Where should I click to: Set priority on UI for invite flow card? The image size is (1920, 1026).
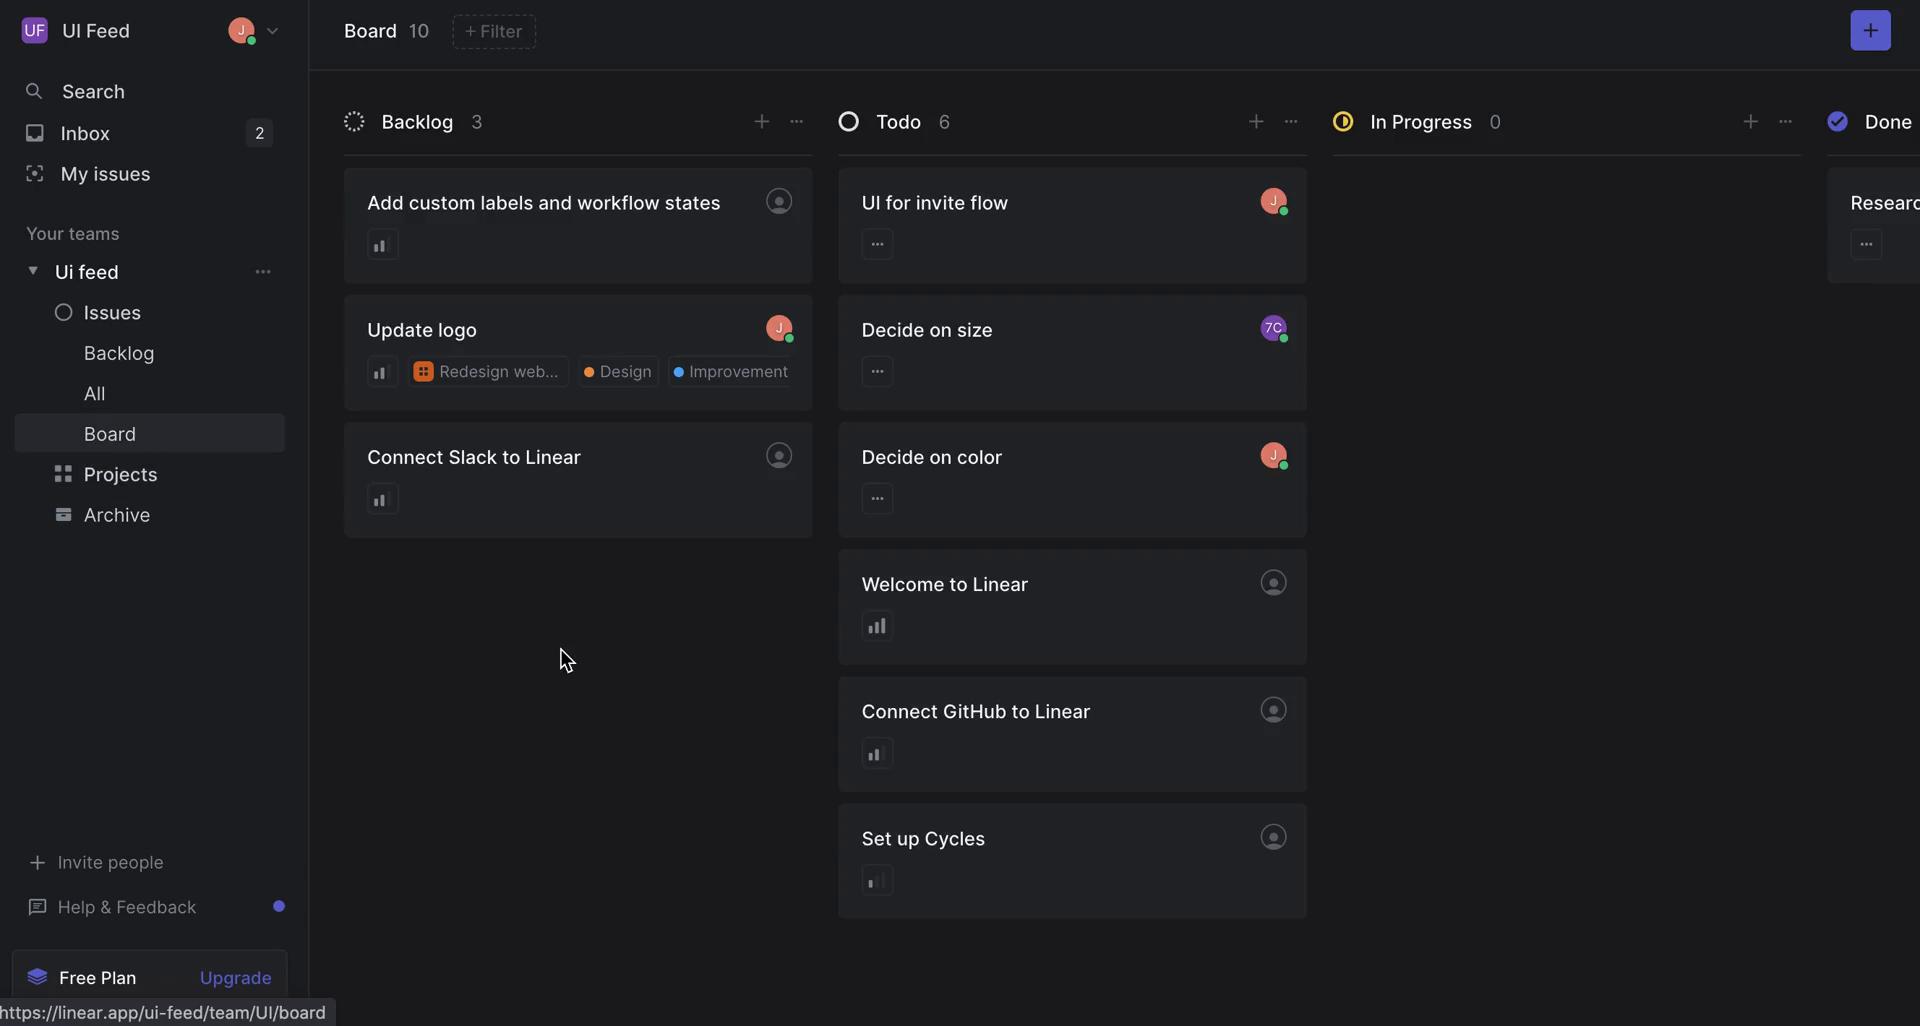tap(877, 244)
